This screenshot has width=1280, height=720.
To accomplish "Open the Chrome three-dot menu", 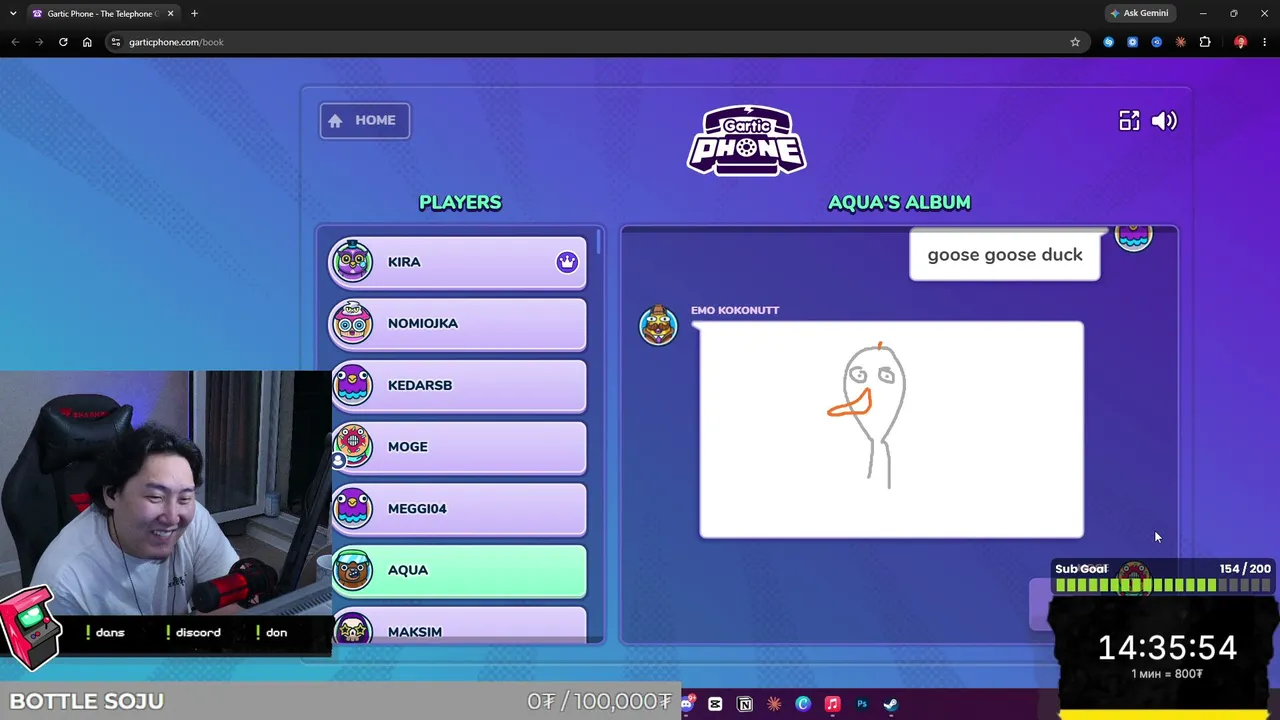I will tap(1265, 42).
